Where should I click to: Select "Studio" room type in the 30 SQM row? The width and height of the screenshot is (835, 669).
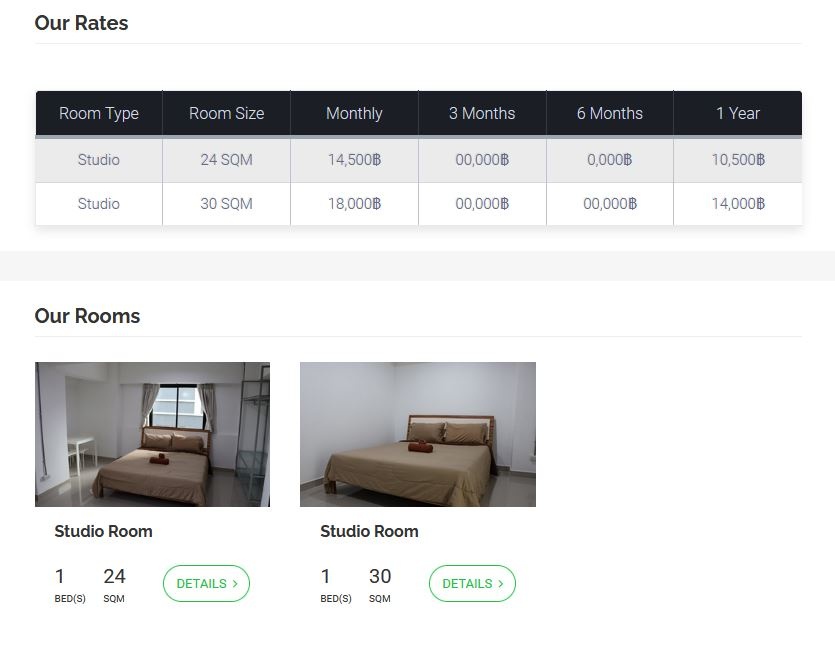(99, 204)
